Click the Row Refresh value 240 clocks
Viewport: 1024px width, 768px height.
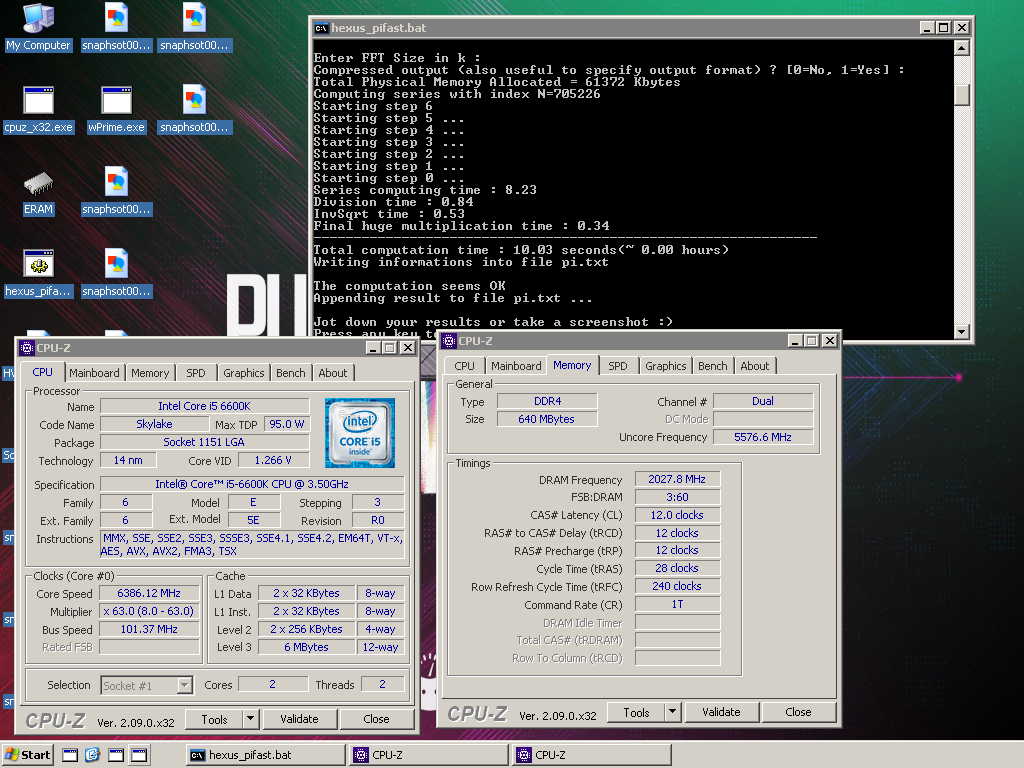677,586
